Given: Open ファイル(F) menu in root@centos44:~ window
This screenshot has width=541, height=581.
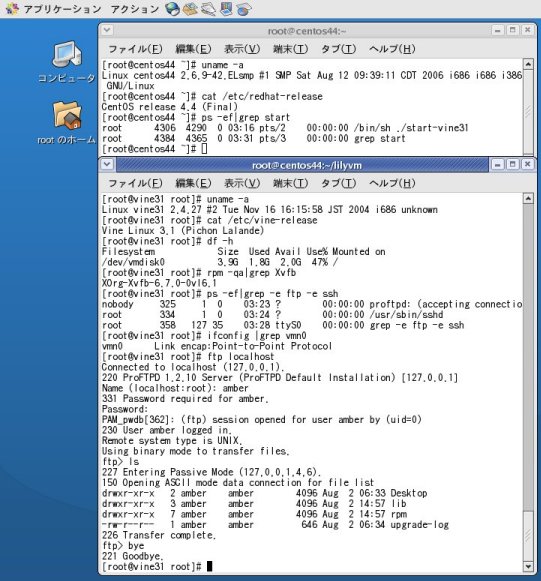Looking at the screenshot, I should tap(135, 49).
